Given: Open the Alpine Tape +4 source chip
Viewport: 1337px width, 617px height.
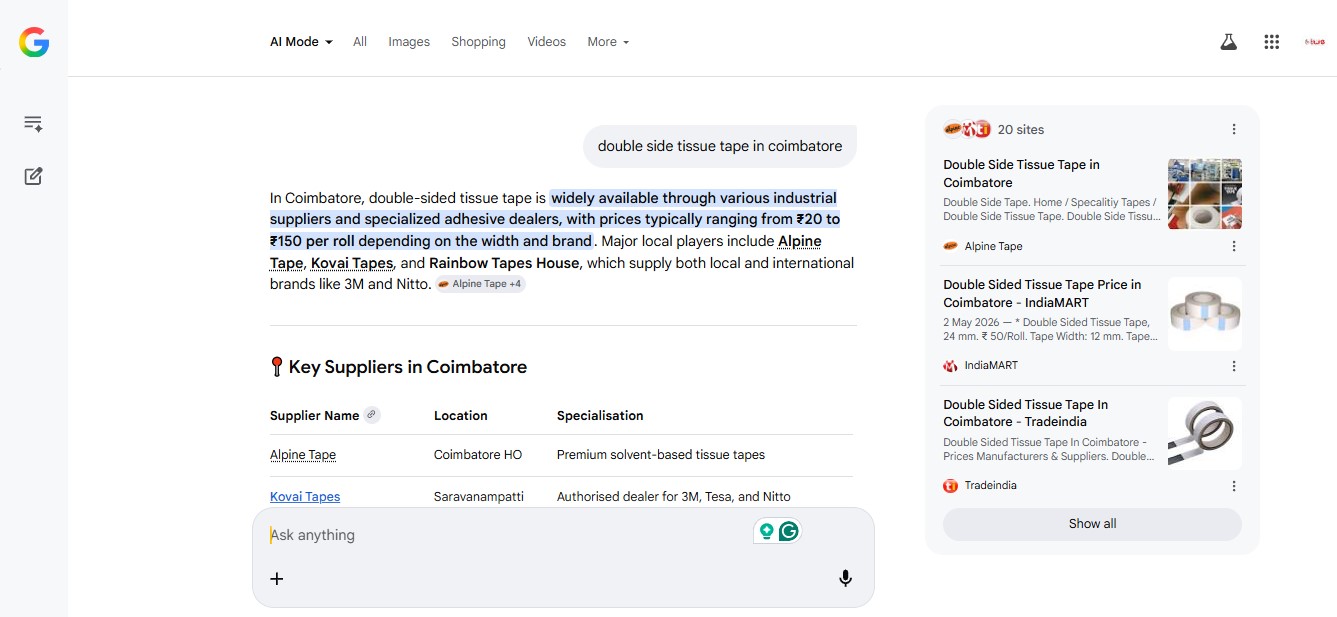Looking at the screenshot, I should click(481, 284).
